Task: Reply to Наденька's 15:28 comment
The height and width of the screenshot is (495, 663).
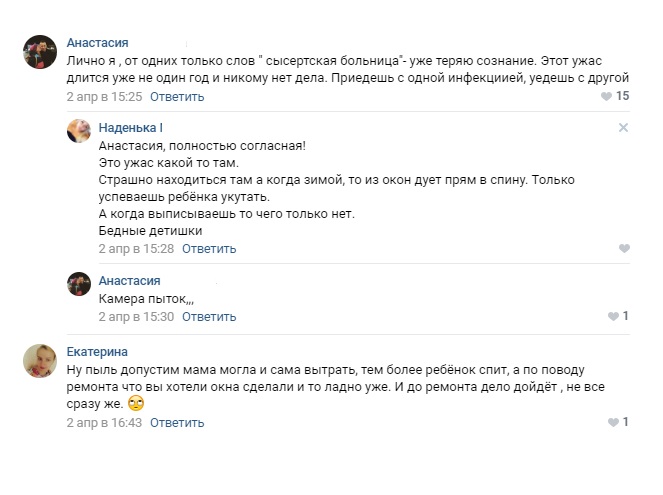Action: [x=209, y=248]
